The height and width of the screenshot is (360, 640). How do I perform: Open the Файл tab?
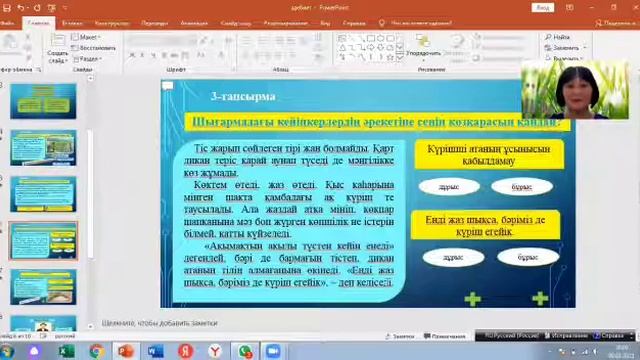point(7,23)
